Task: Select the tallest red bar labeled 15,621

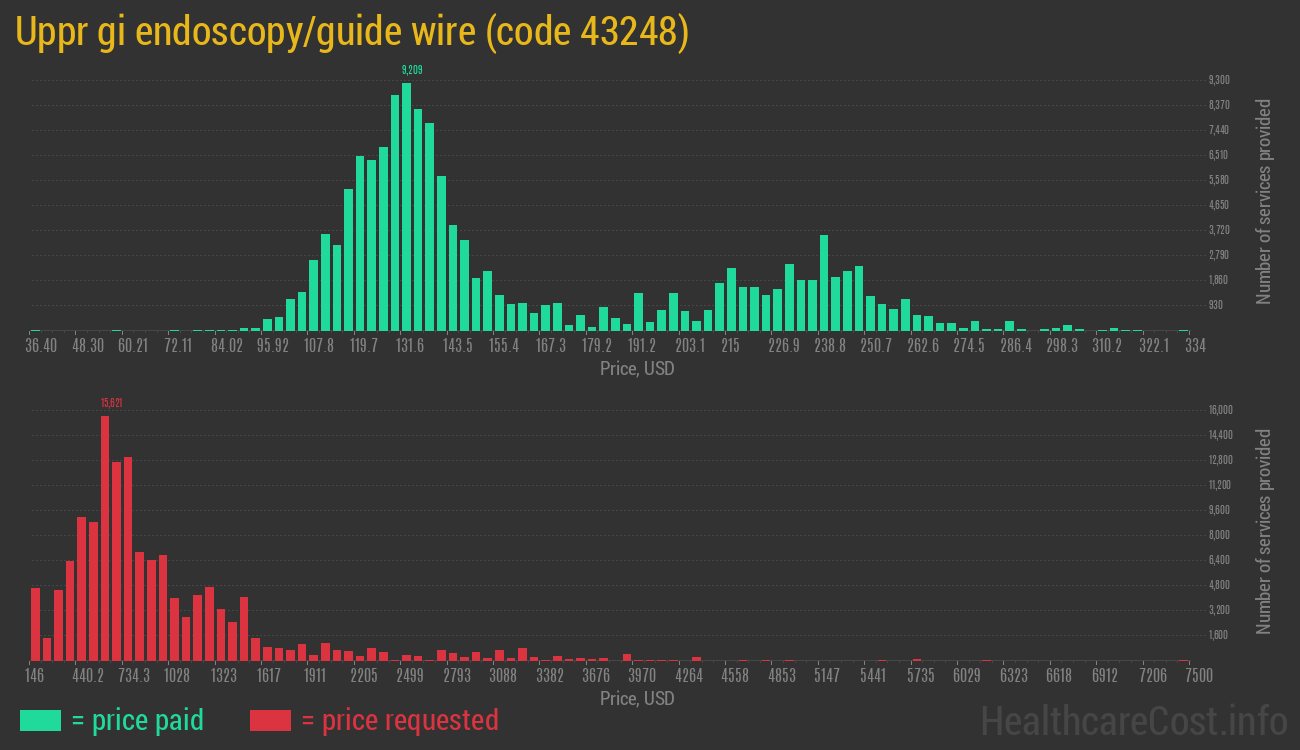Action: [x=105, y=538]
